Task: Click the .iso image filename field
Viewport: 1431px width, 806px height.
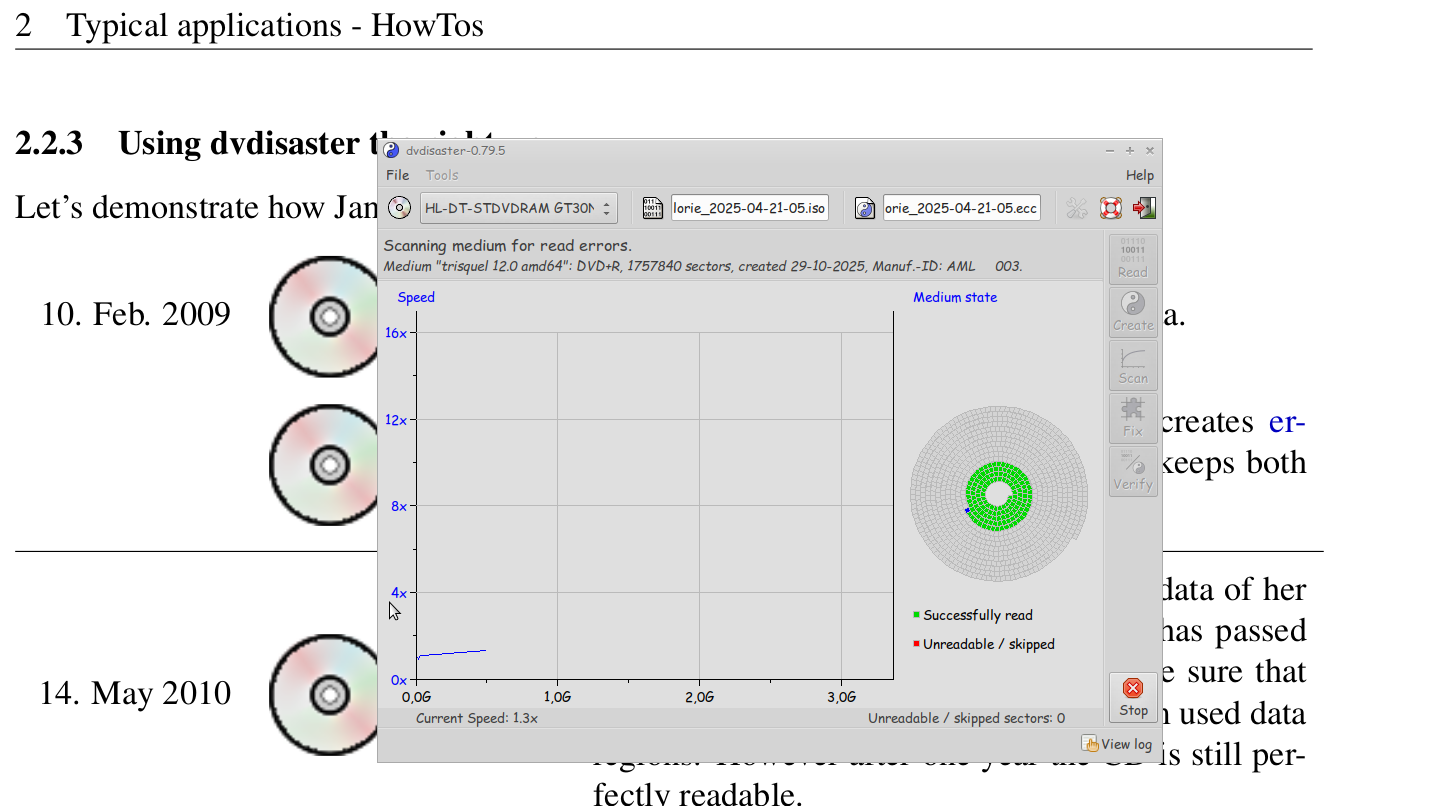Action: pos(749,208)
